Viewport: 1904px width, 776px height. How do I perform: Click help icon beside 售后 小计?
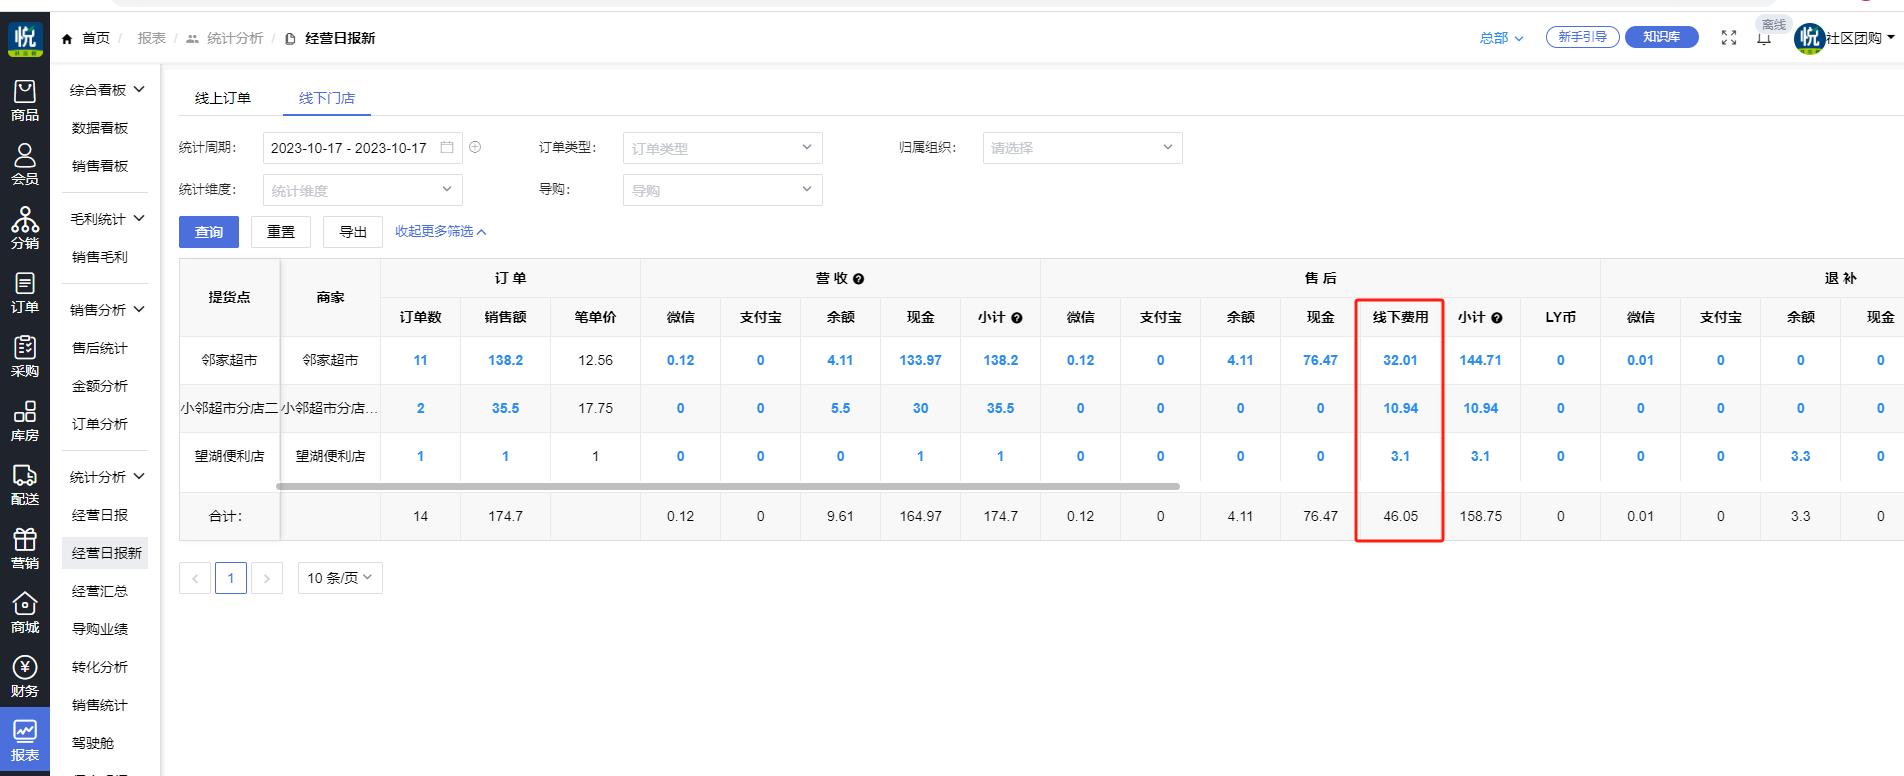(1497, 318)
